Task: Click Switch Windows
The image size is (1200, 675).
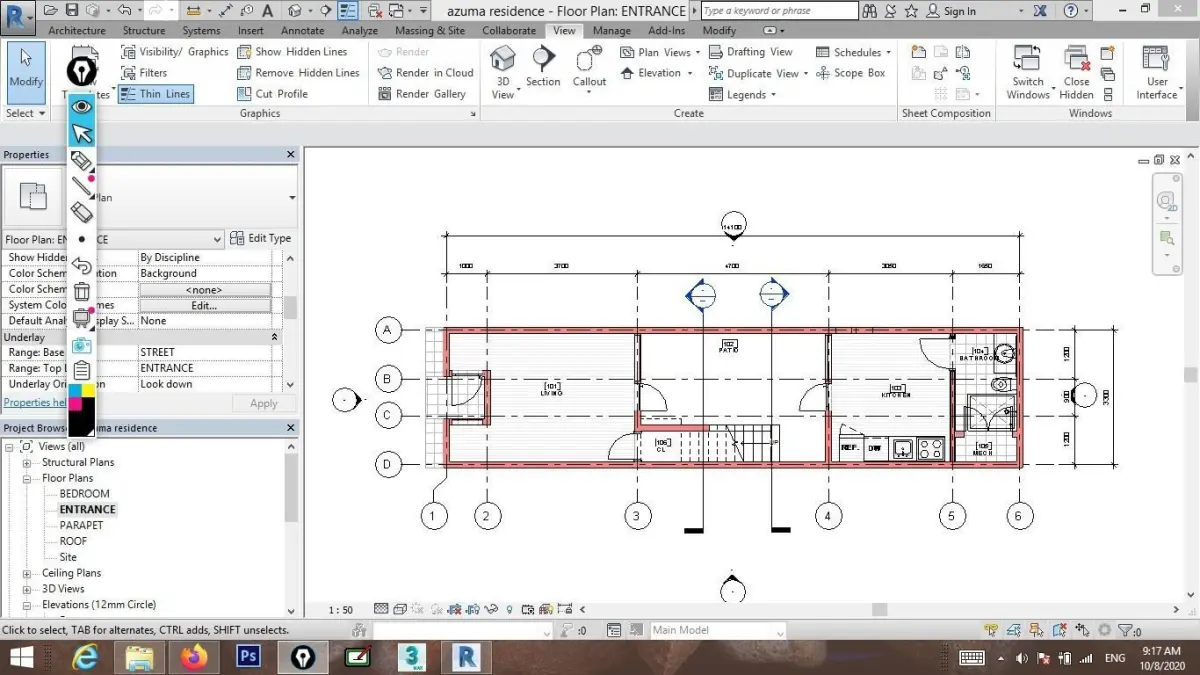Action: point(1027,72)
